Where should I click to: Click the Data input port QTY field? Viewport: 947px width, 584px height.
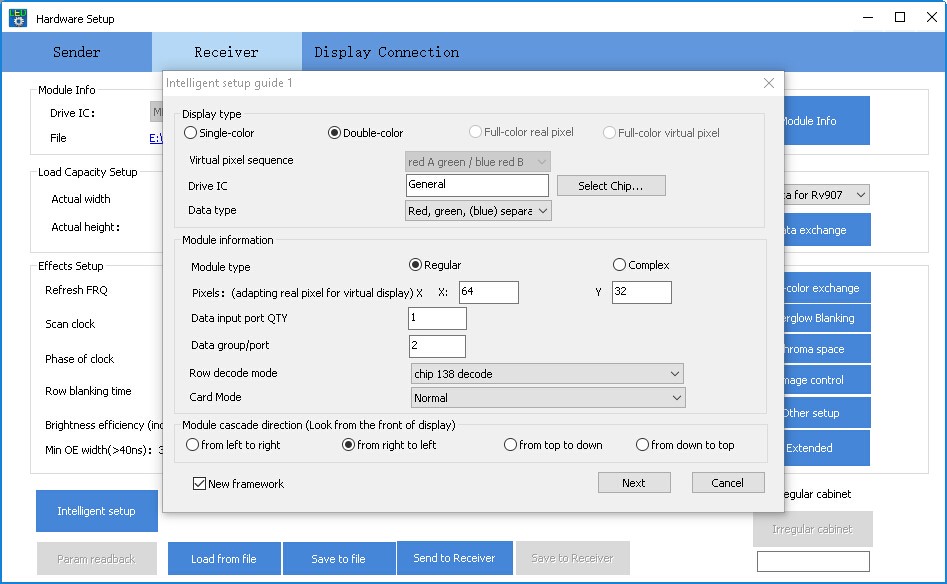(x=437, y=319)
